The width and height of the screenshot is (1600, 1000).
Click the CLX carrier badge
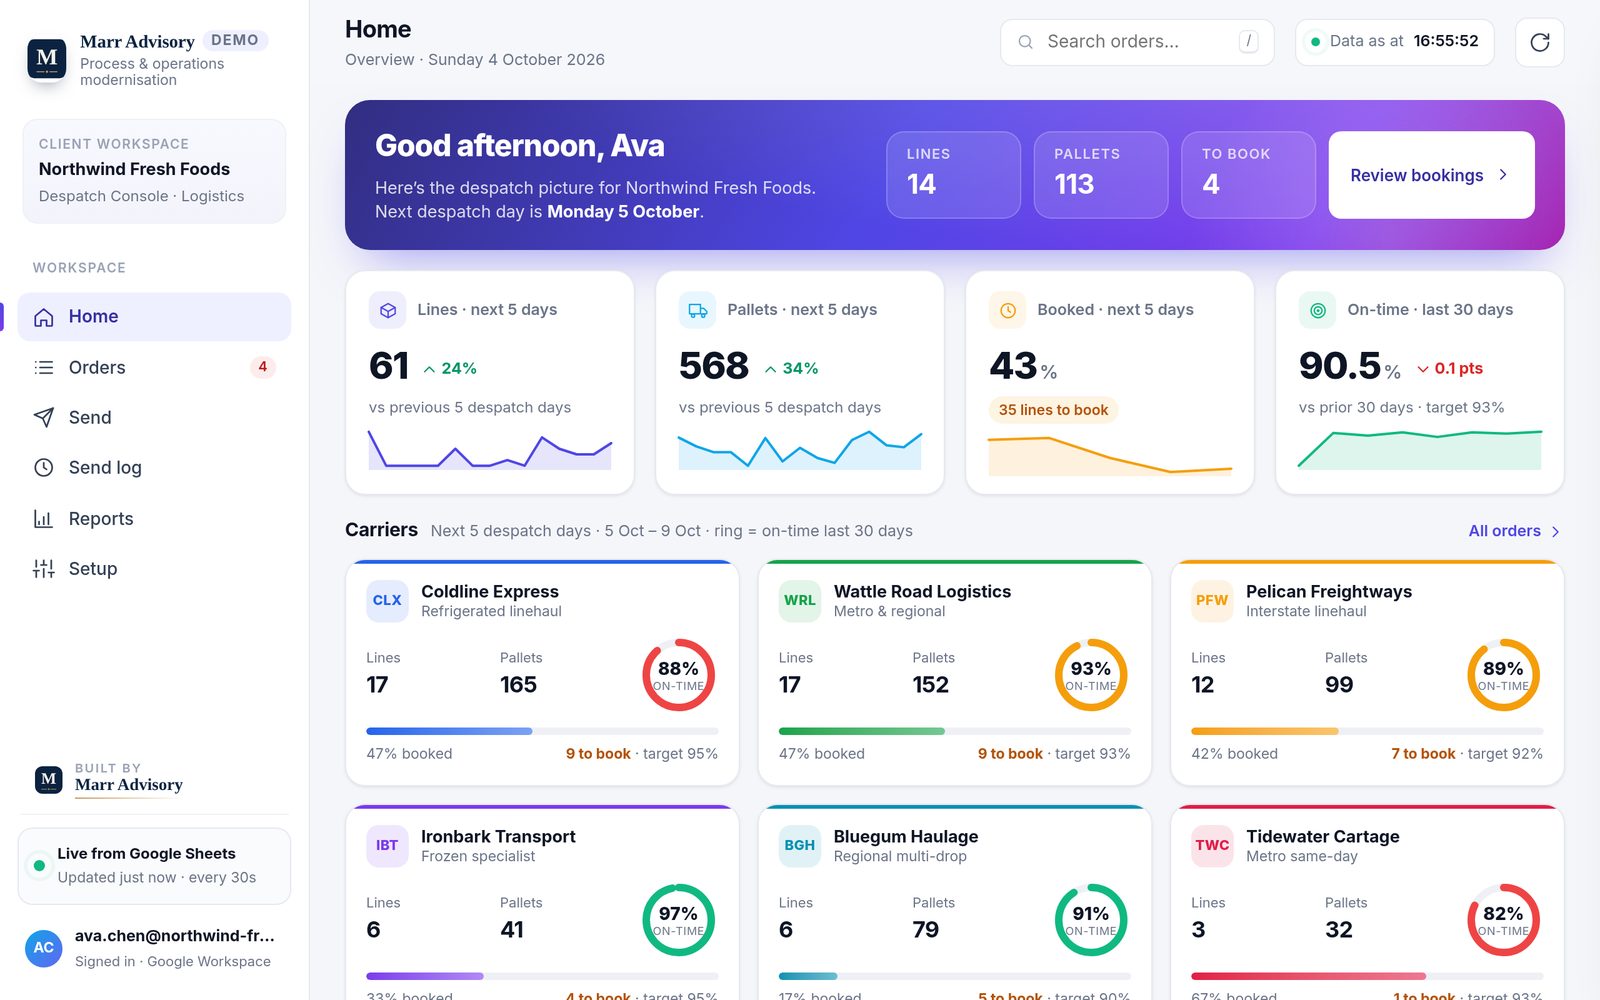coord(387,601)
